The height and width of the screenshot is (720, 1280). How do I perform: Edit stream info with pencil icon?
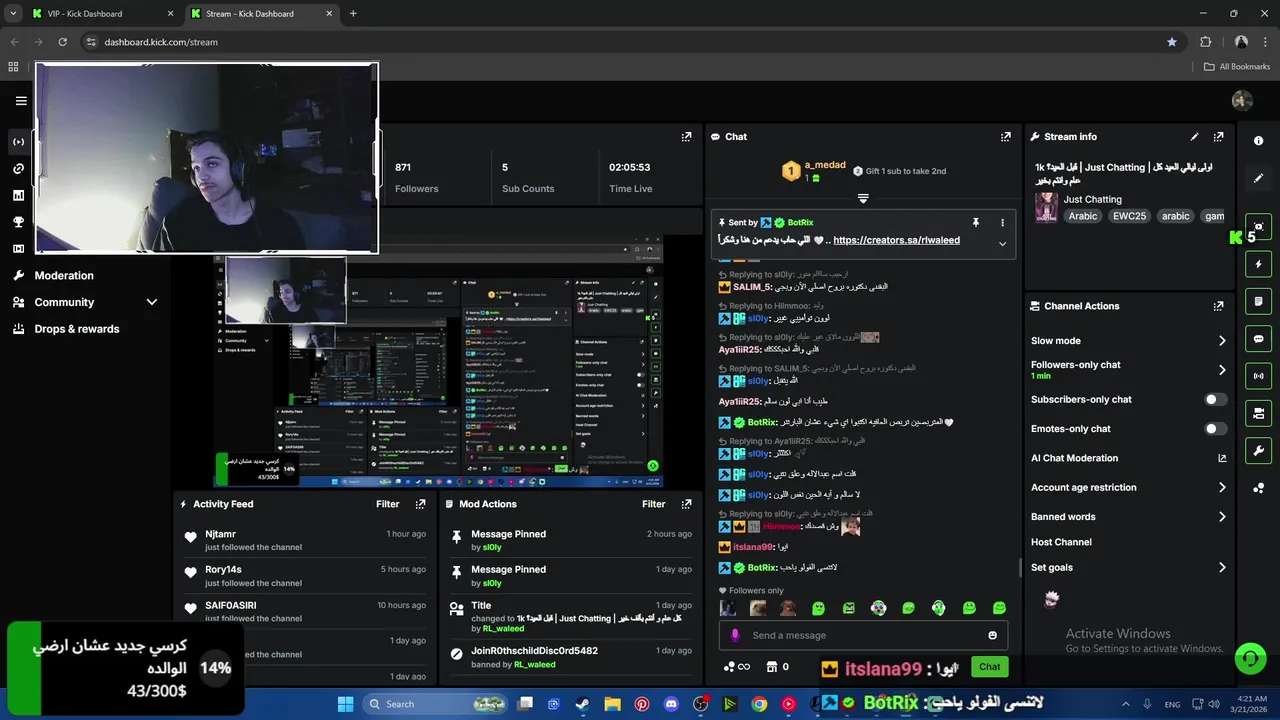1194,137
